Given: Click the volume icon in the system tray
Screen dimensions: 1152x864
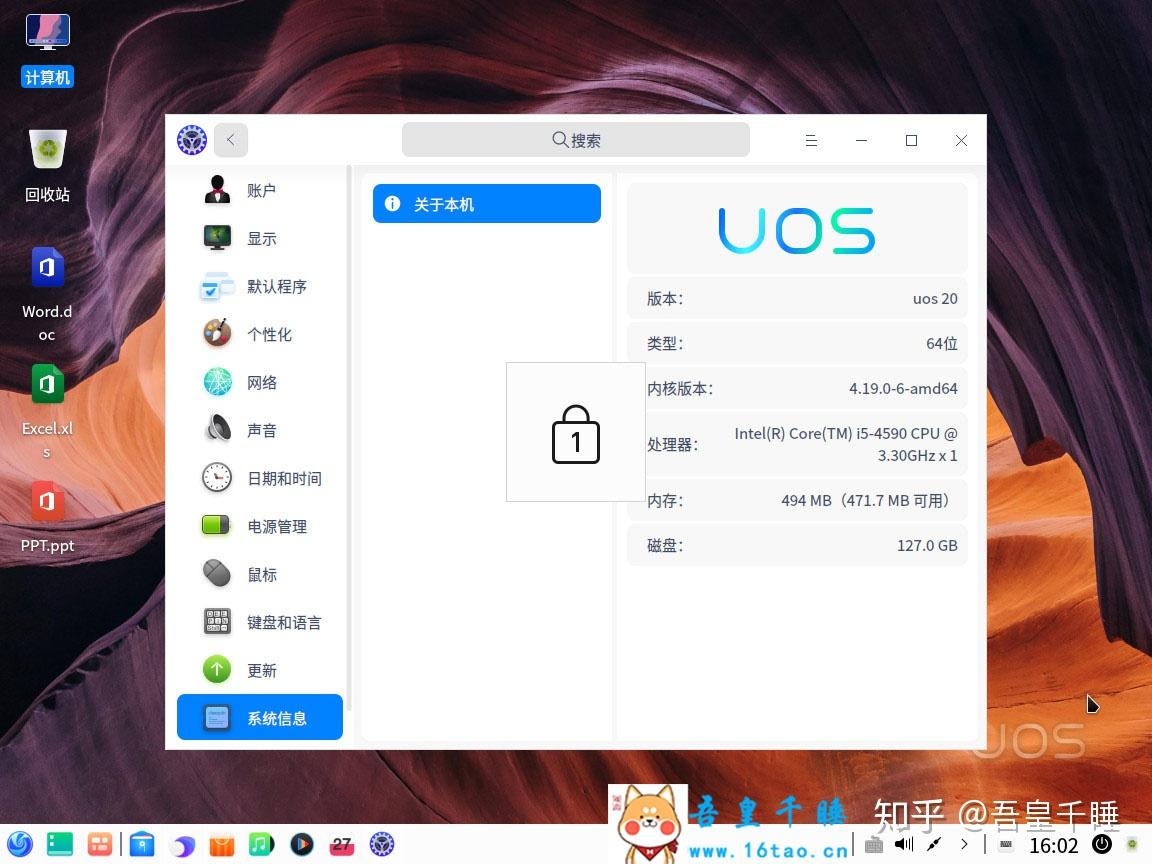Looking at the screenshot, I should [x=904, y=844].
